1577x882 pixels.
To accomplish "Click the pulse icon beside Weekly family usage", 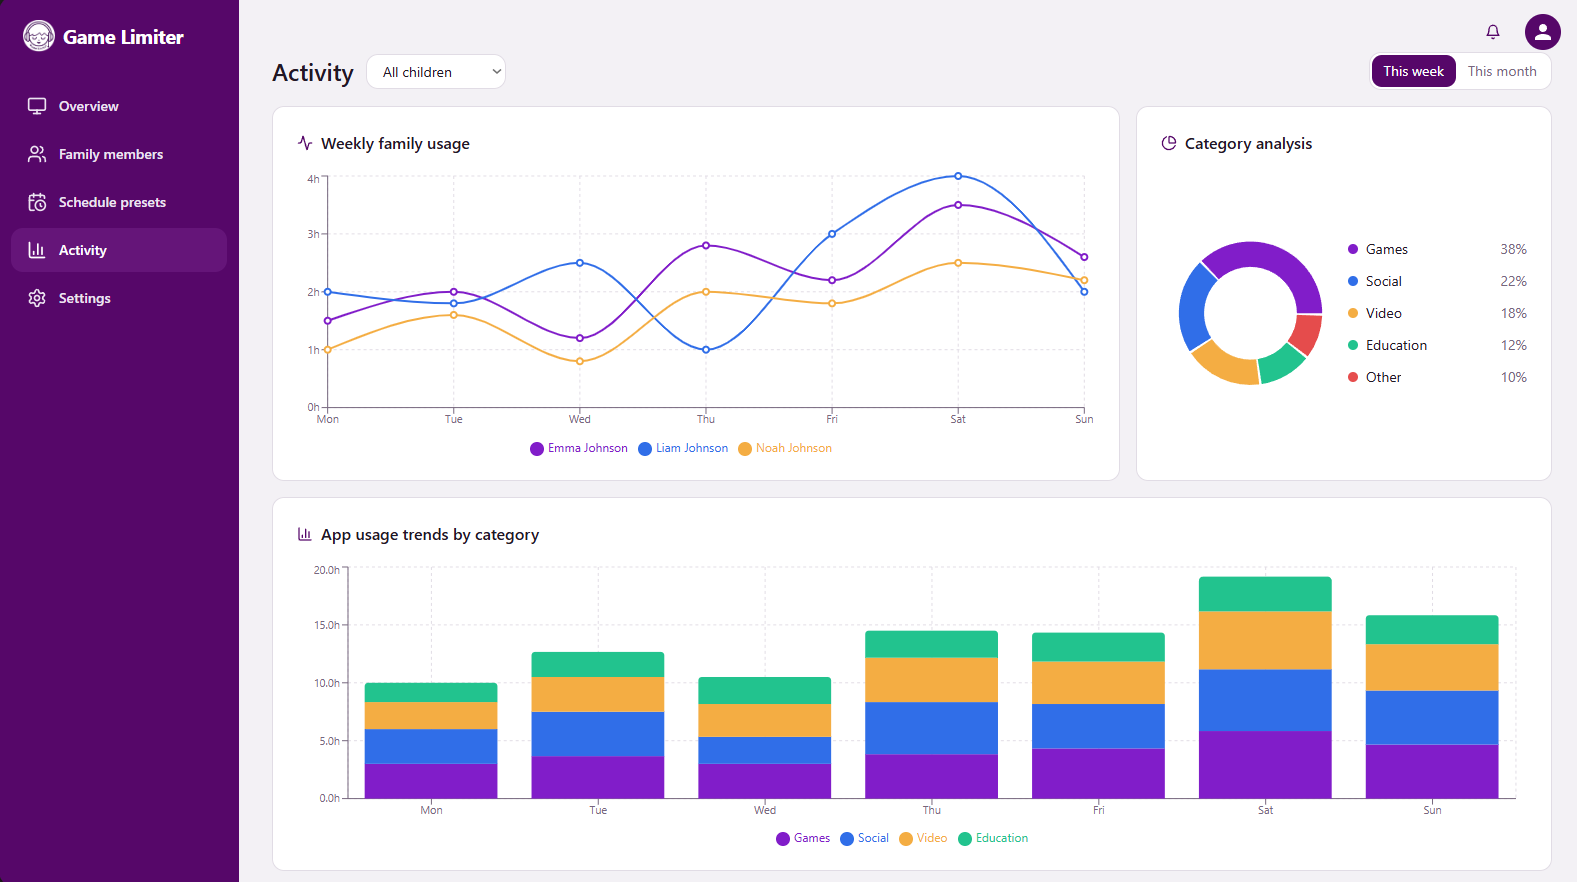I will coord(305,143).
